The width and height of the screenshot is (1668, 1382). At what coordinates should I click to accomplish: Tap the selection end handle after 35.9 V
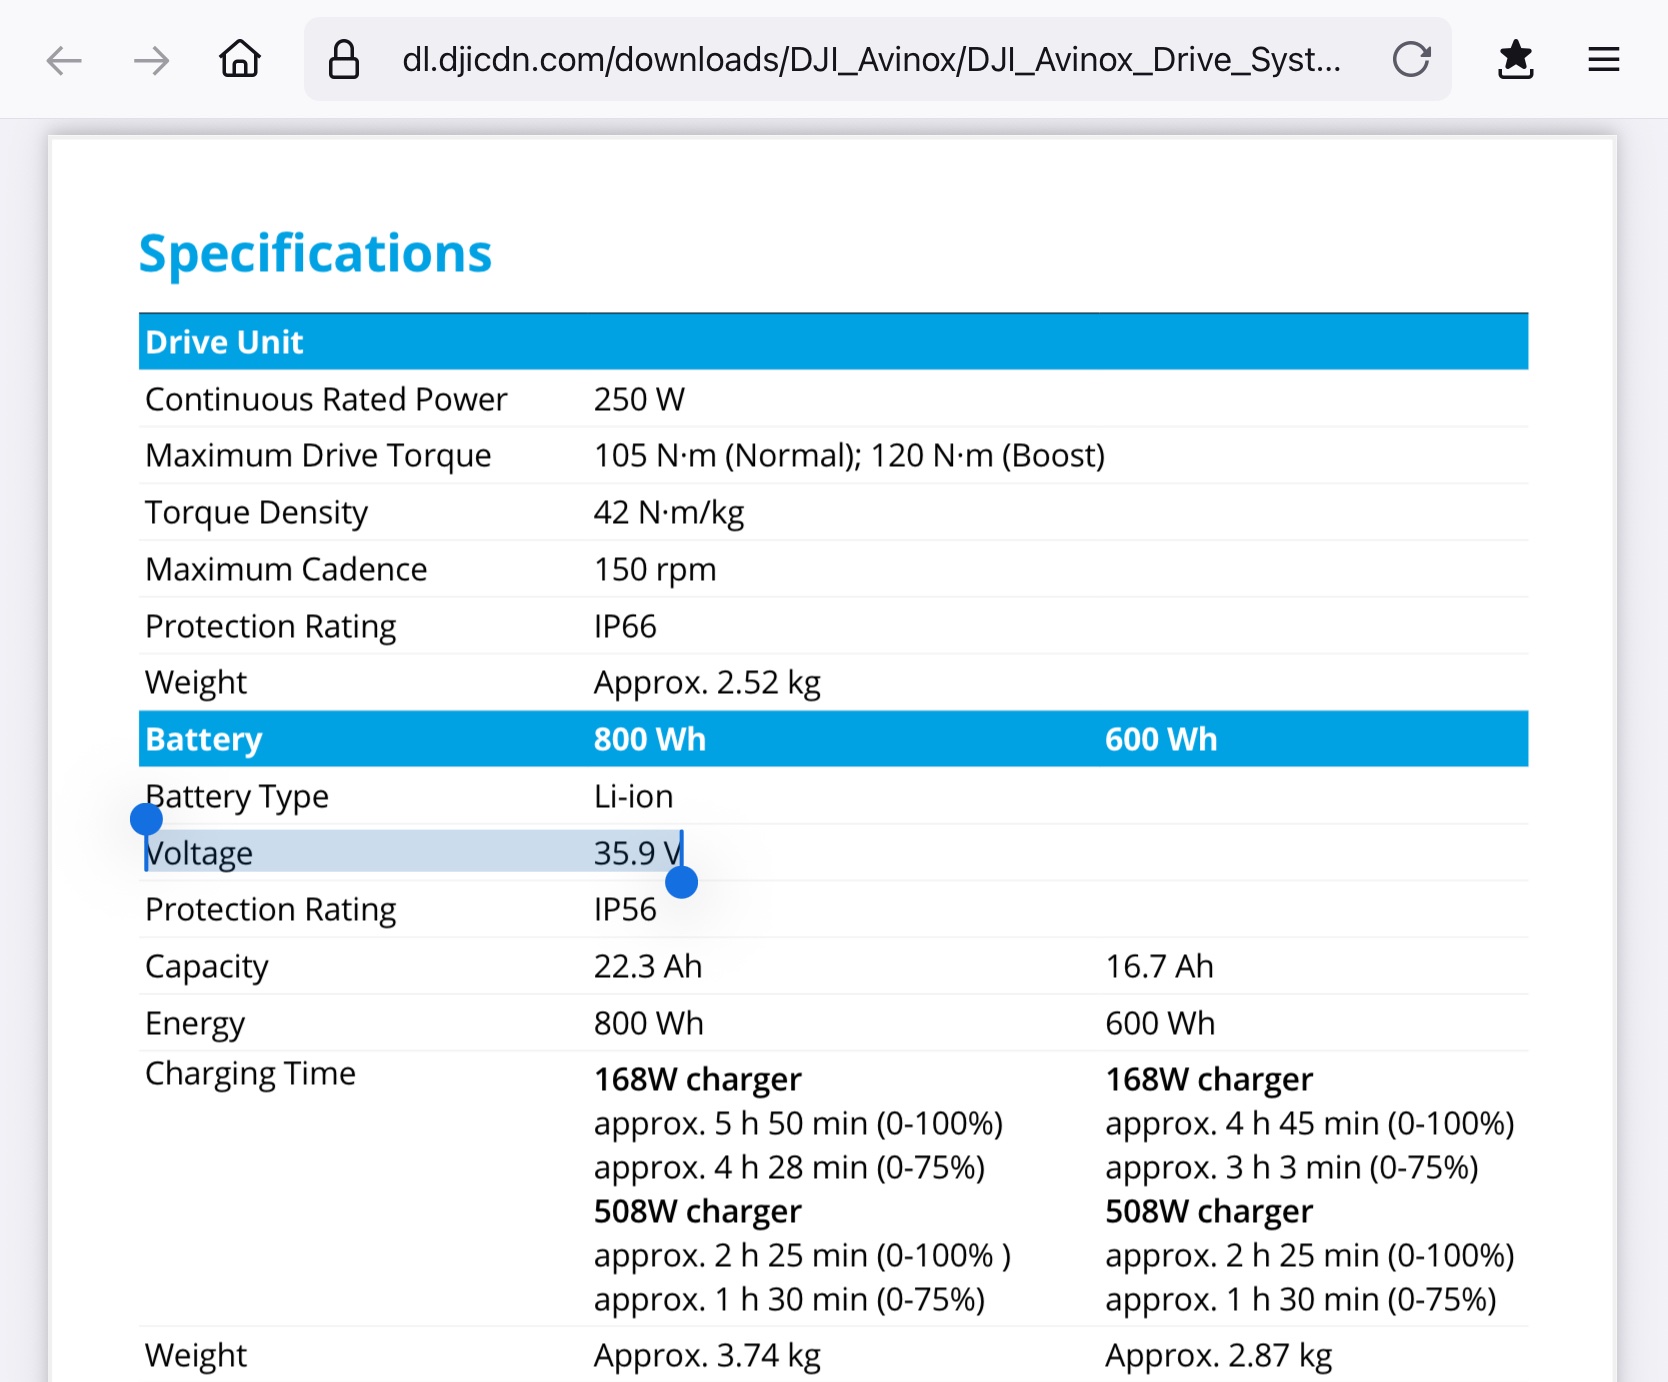click(681, 882)
